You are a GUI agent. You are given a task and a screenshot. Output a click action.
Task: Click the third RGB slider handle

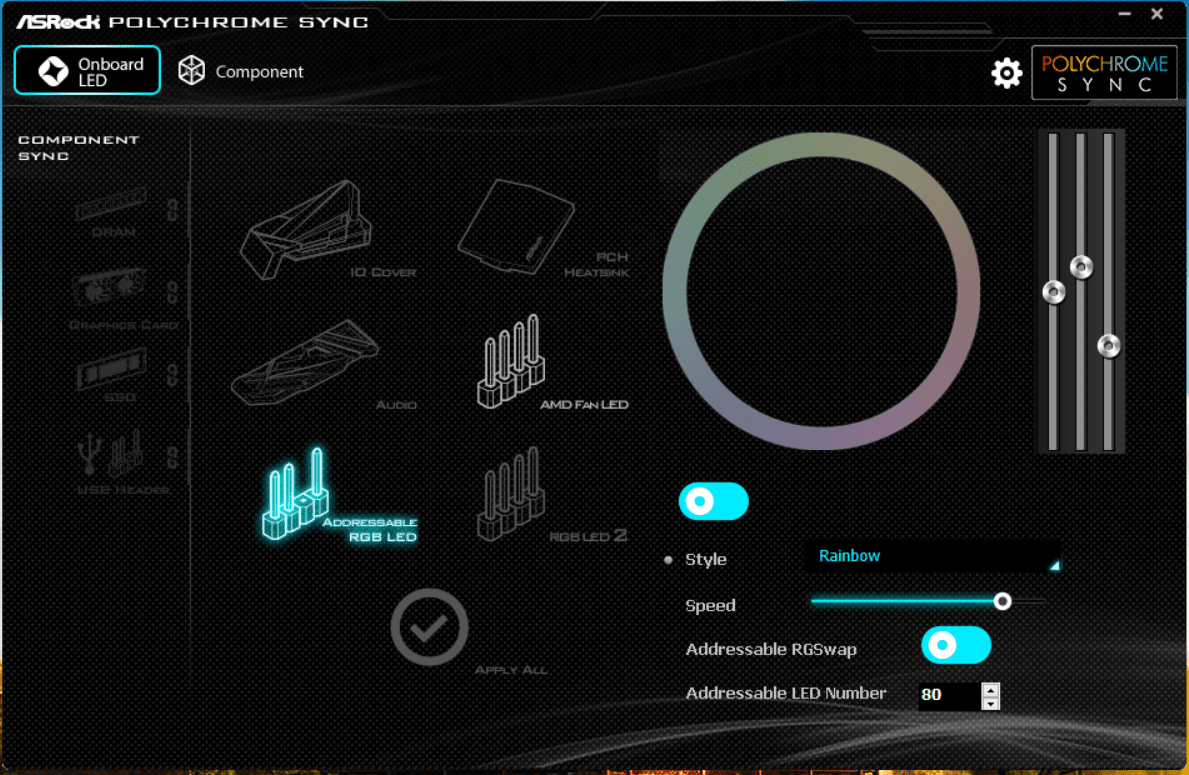coord(1109,346)
